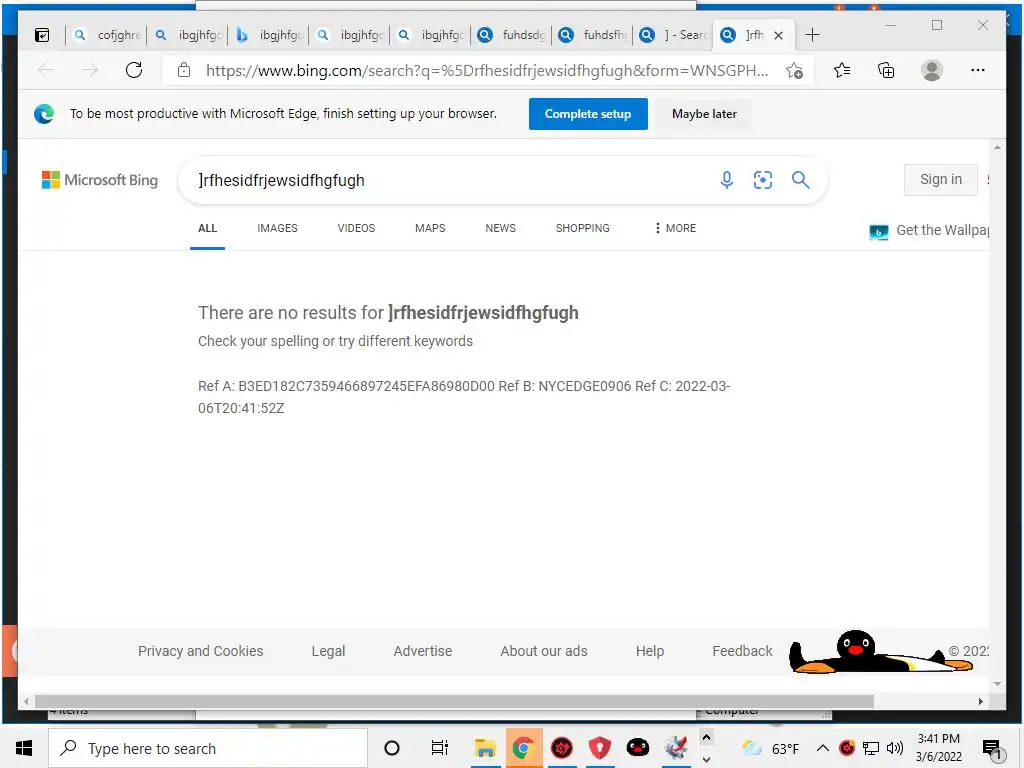
Task: Click the Complete setup button
Action: click(x=588, y=114)
